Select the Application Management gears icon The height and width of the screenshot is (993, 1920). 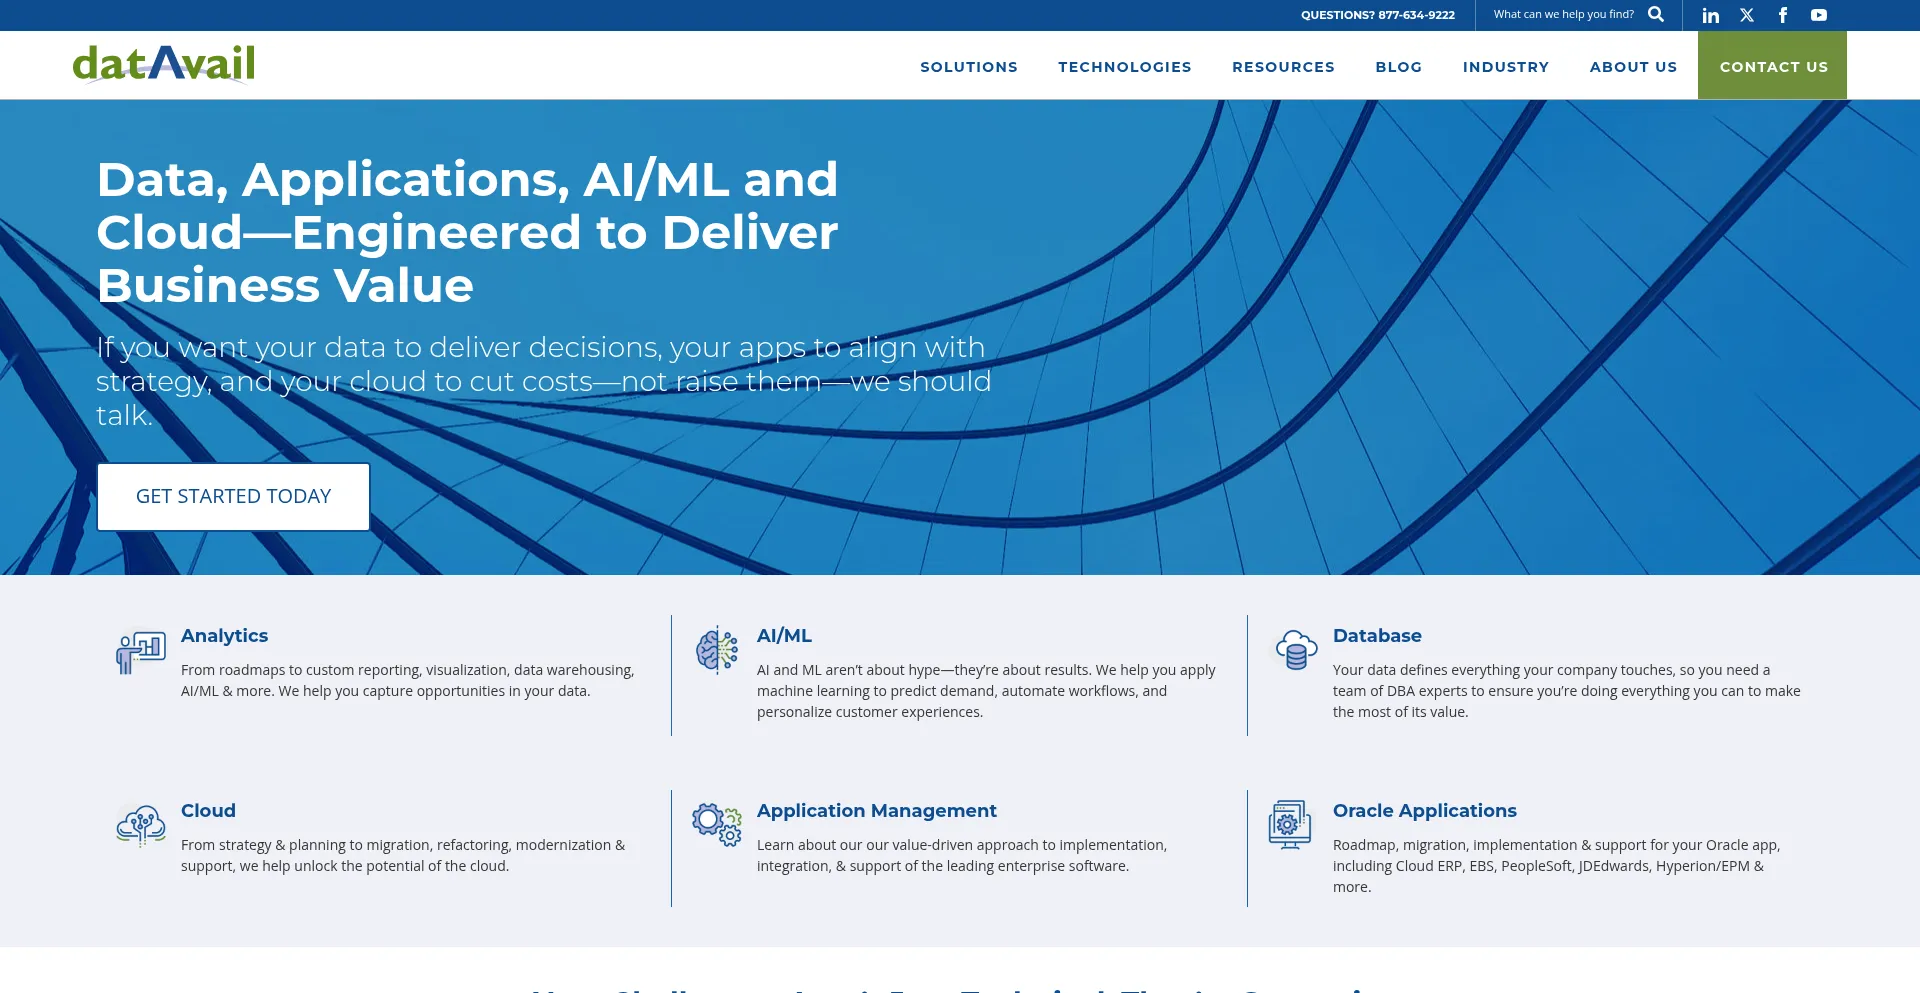717,825
